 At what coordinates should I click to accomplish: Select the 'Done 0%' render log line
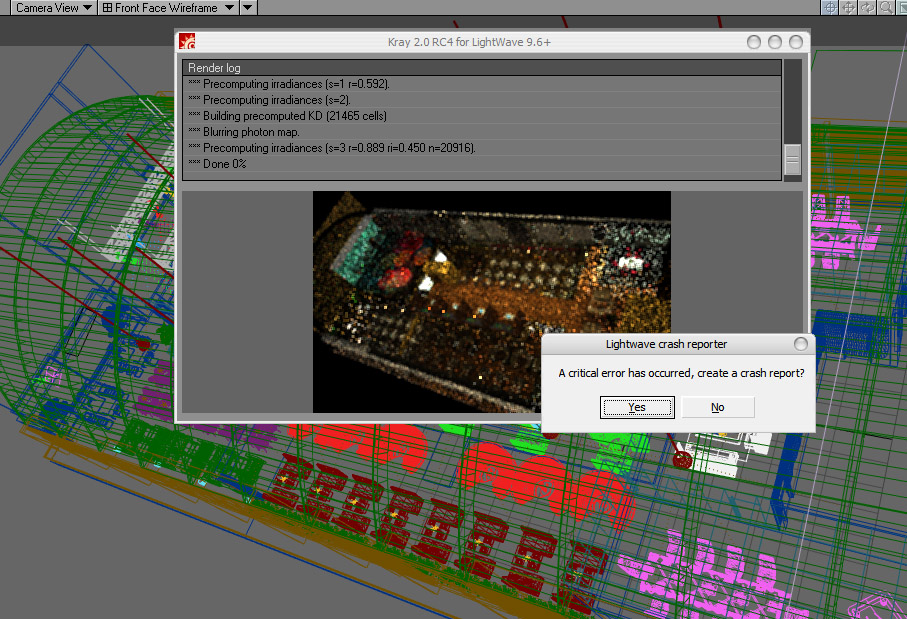(480, 164)
